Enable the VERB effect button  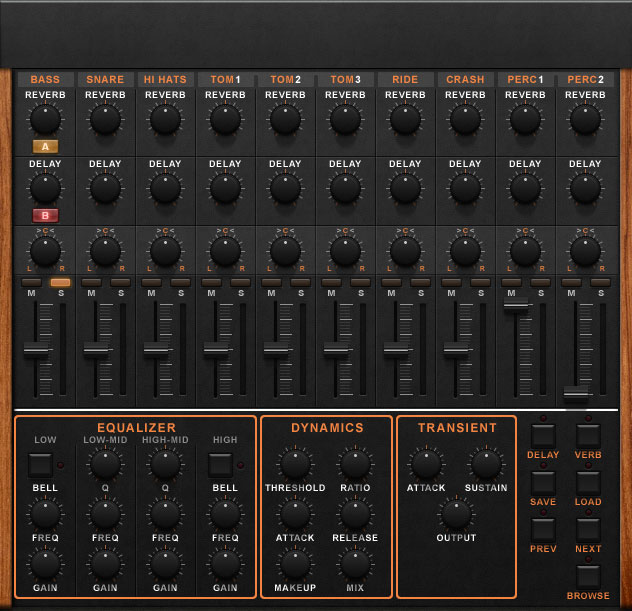588,435
